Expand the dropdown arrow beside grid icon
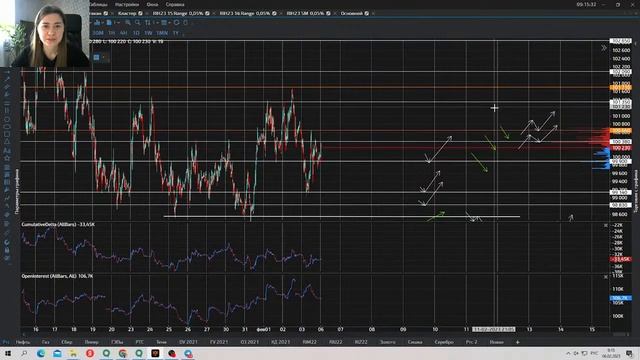Screen dimensions: 640x360 click(169, 23)
